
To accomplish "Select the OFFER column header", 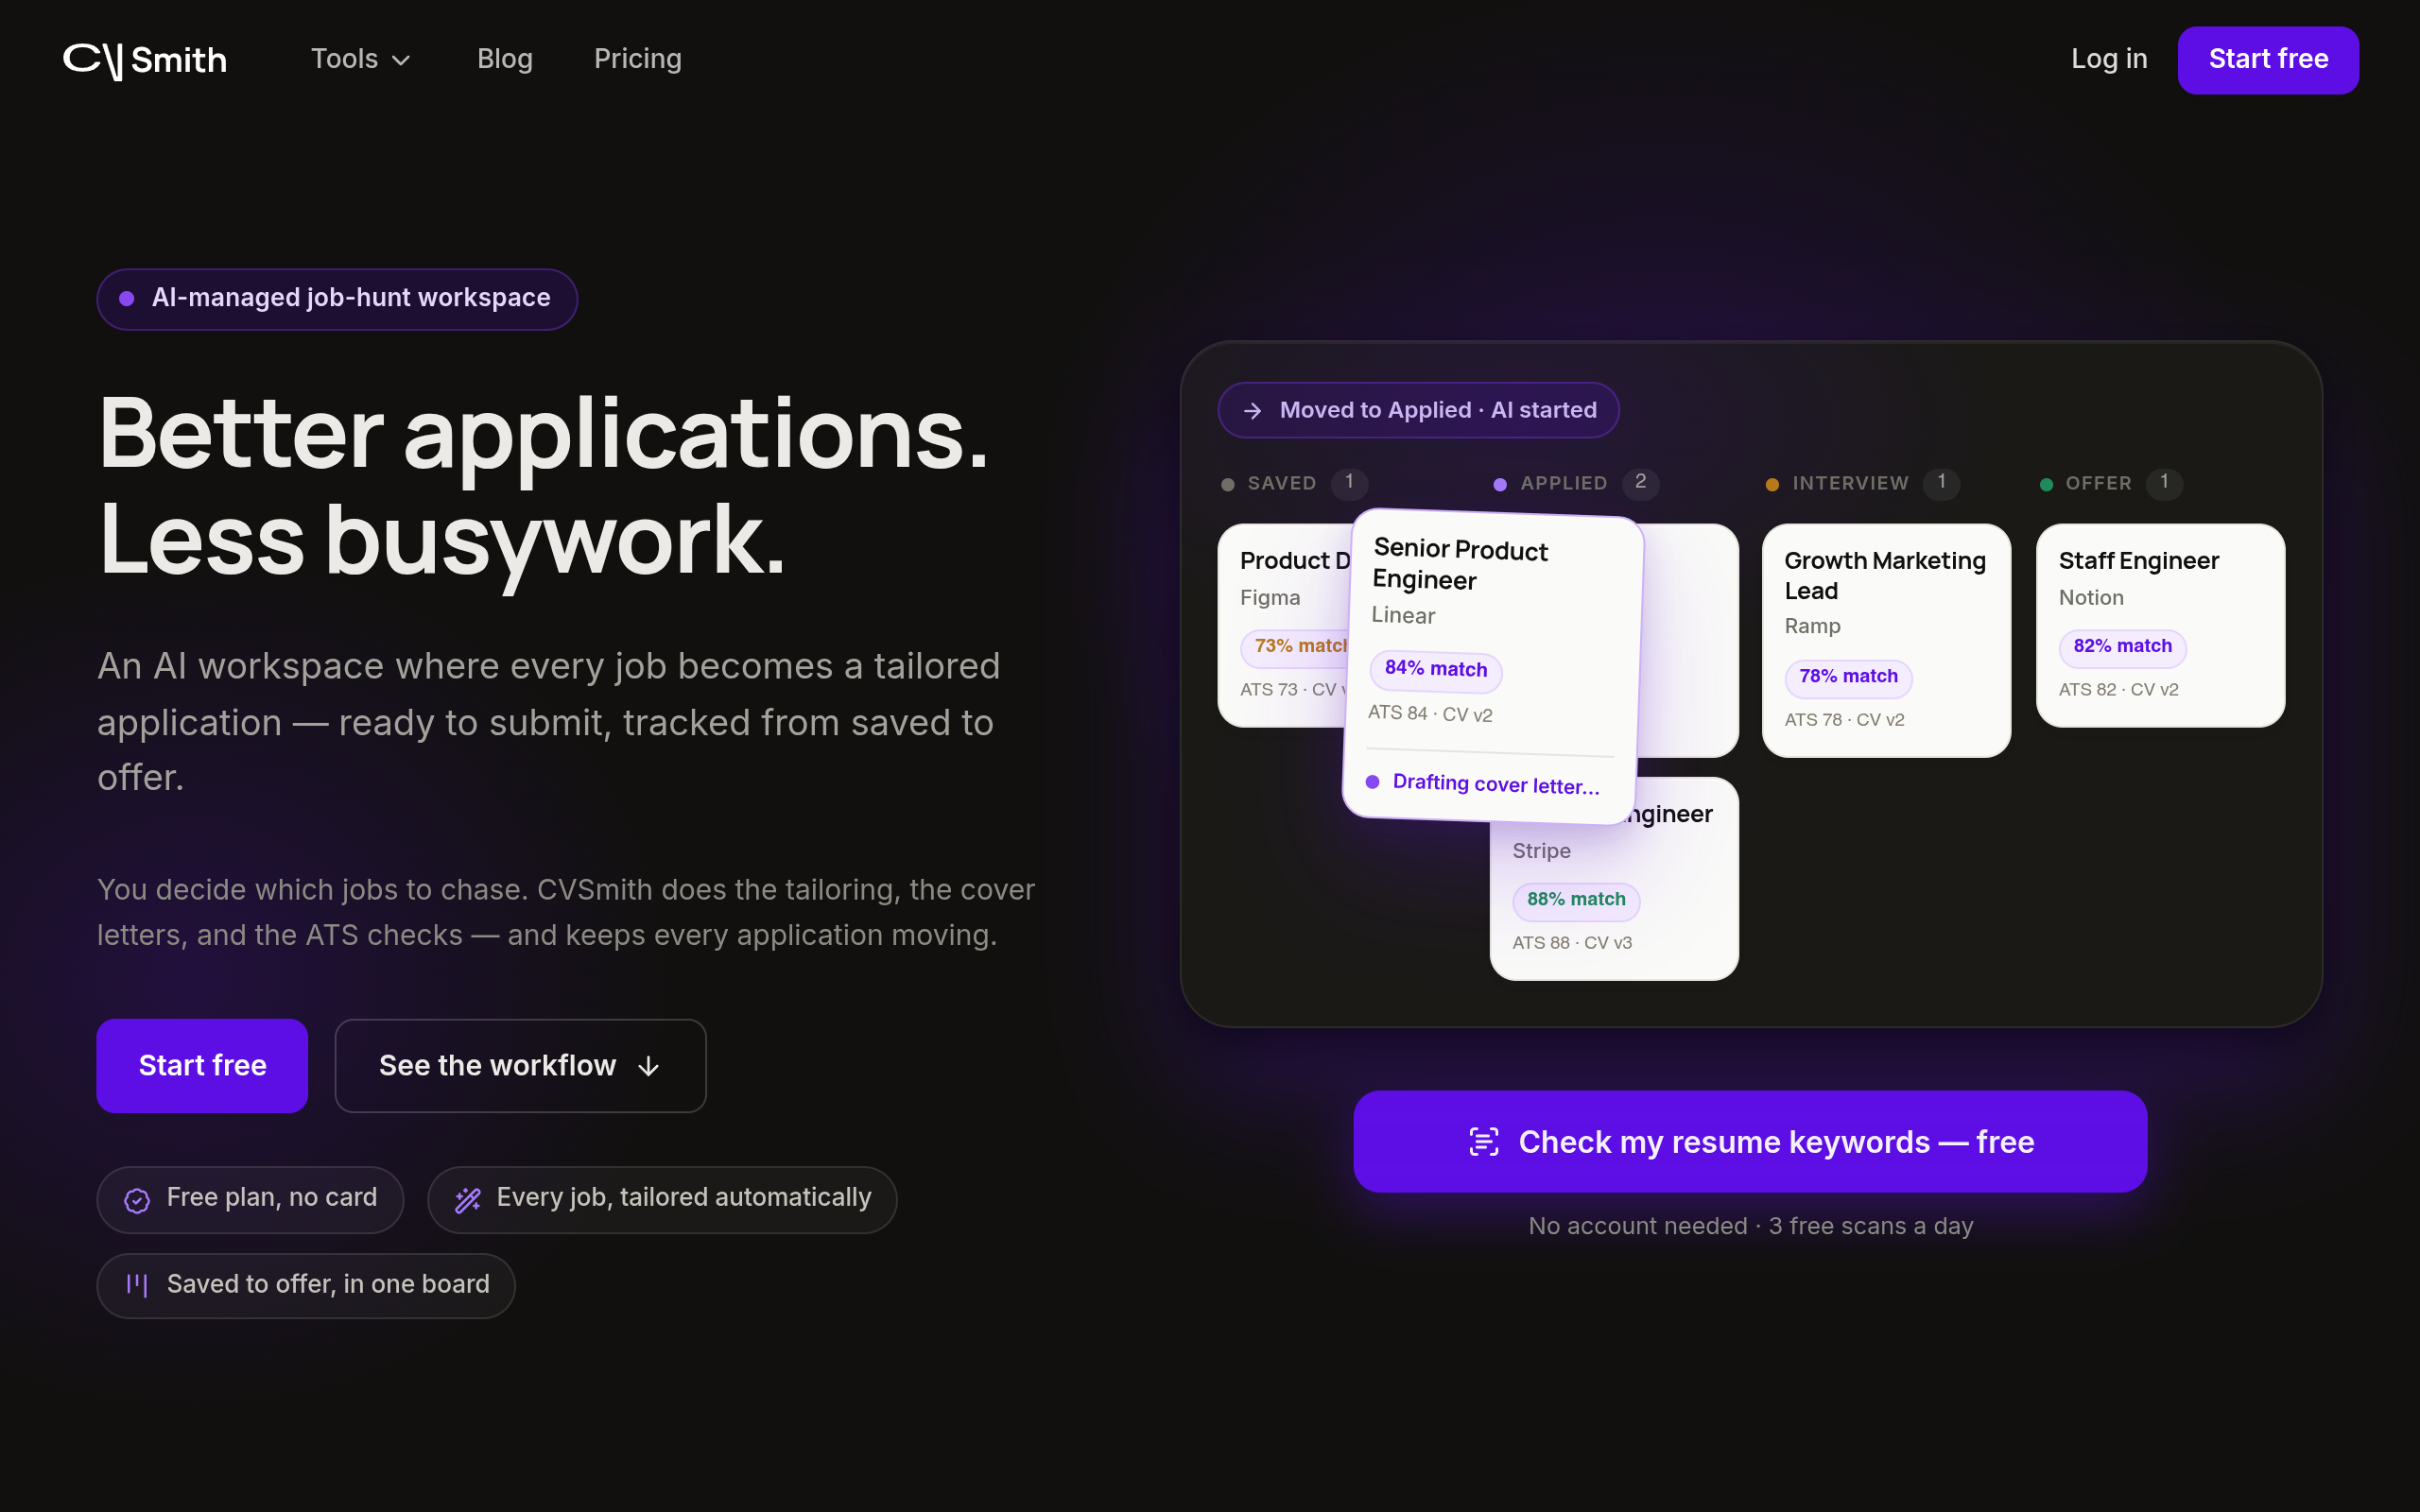I will click(2098, 484).
